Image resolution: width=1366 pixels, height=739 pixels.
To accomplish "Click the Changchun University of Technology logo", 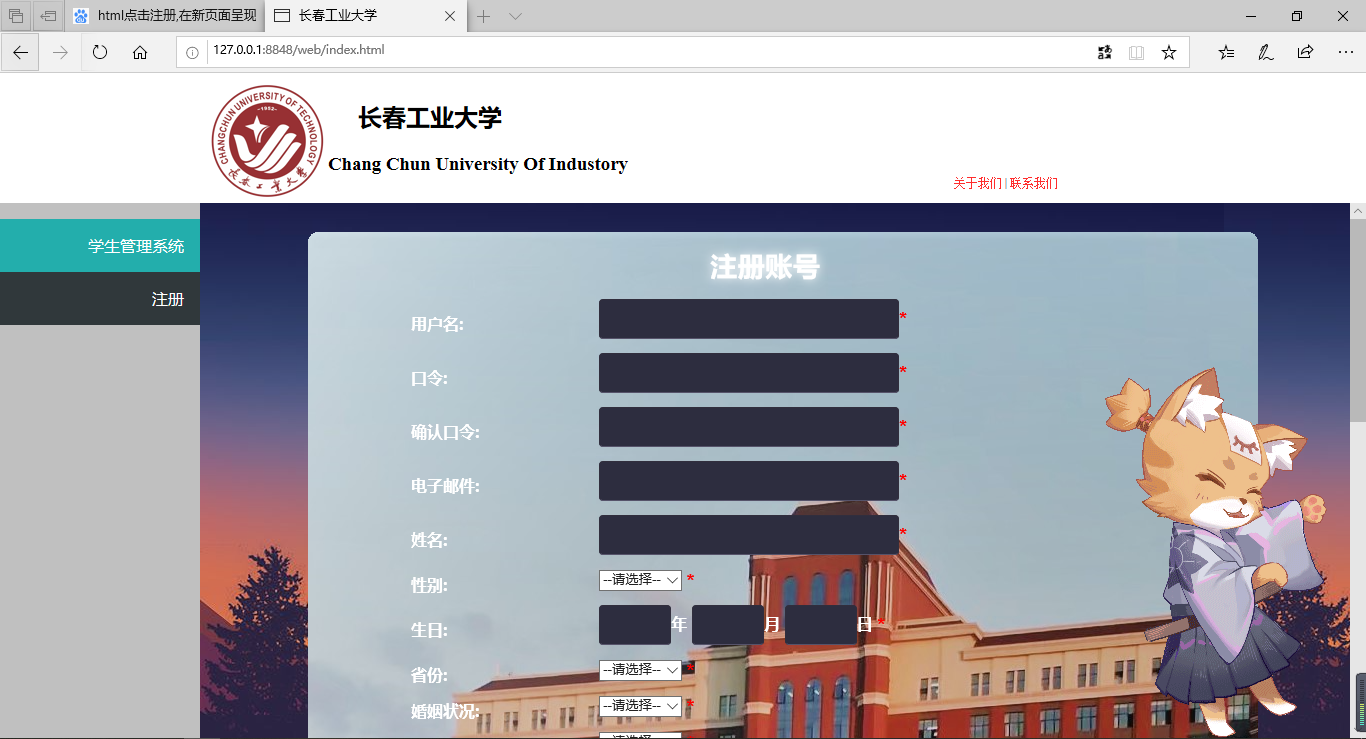I will [x=267, y=140].
